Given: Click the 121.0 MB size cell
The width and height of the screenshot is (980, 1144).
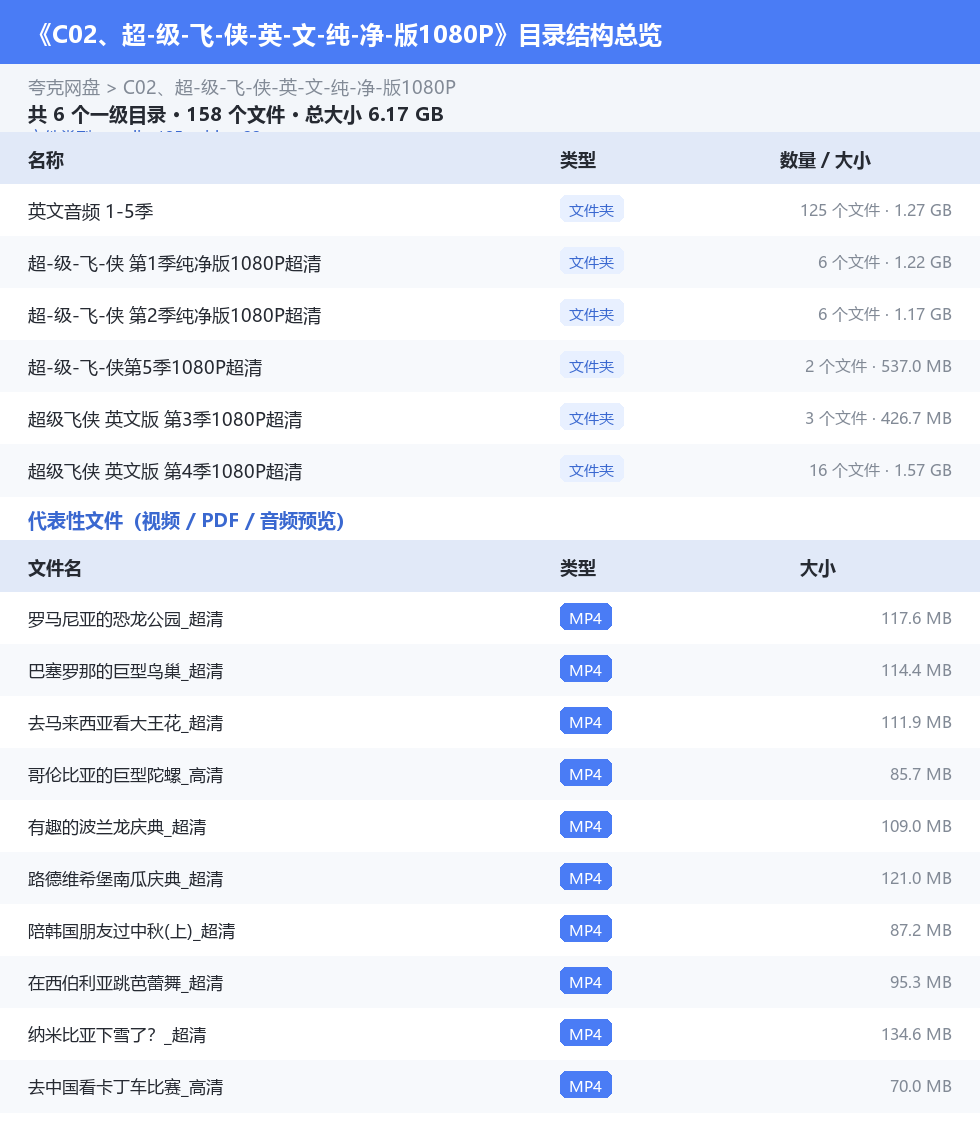Looking at the screenshot, I should [916, 878].
